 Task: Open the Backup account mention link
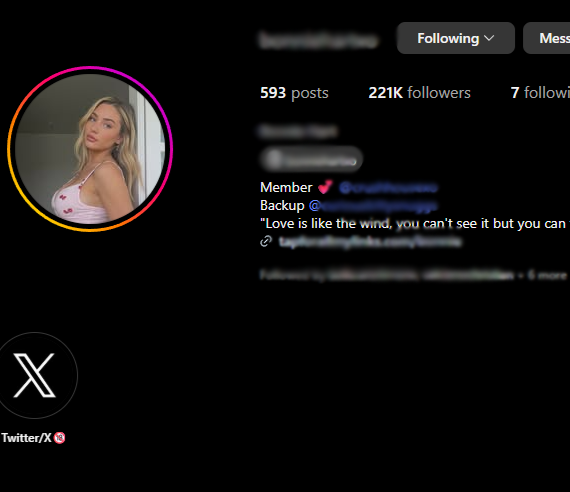[x=373, y=206]
